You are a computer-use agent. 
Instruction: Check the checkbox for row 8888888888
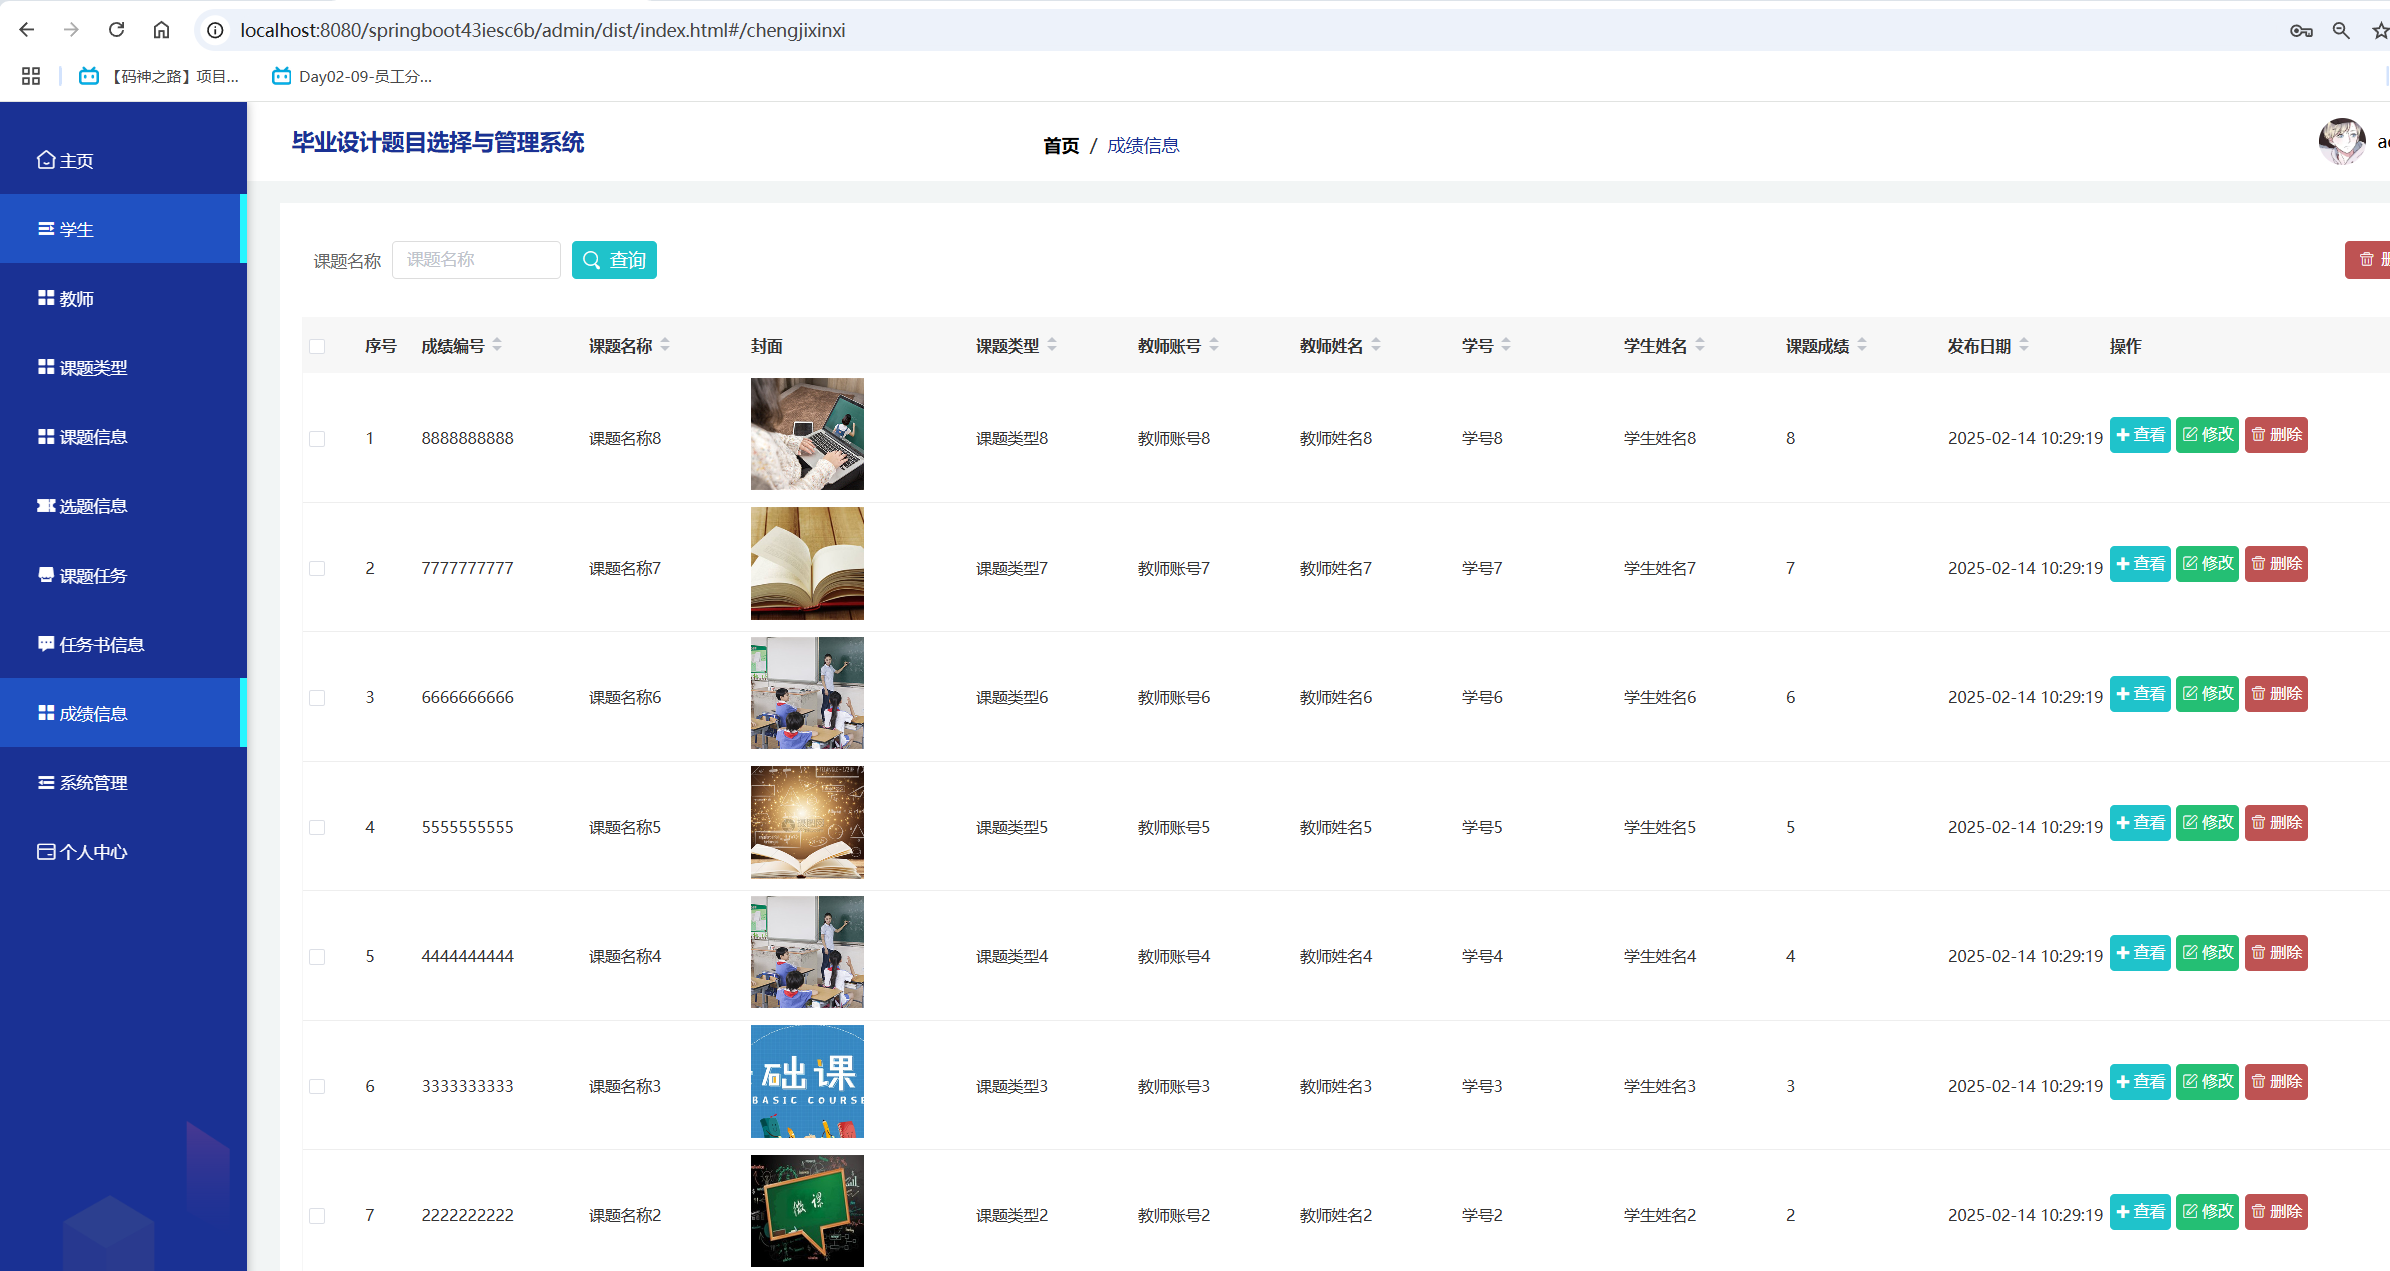click(317, 438)
